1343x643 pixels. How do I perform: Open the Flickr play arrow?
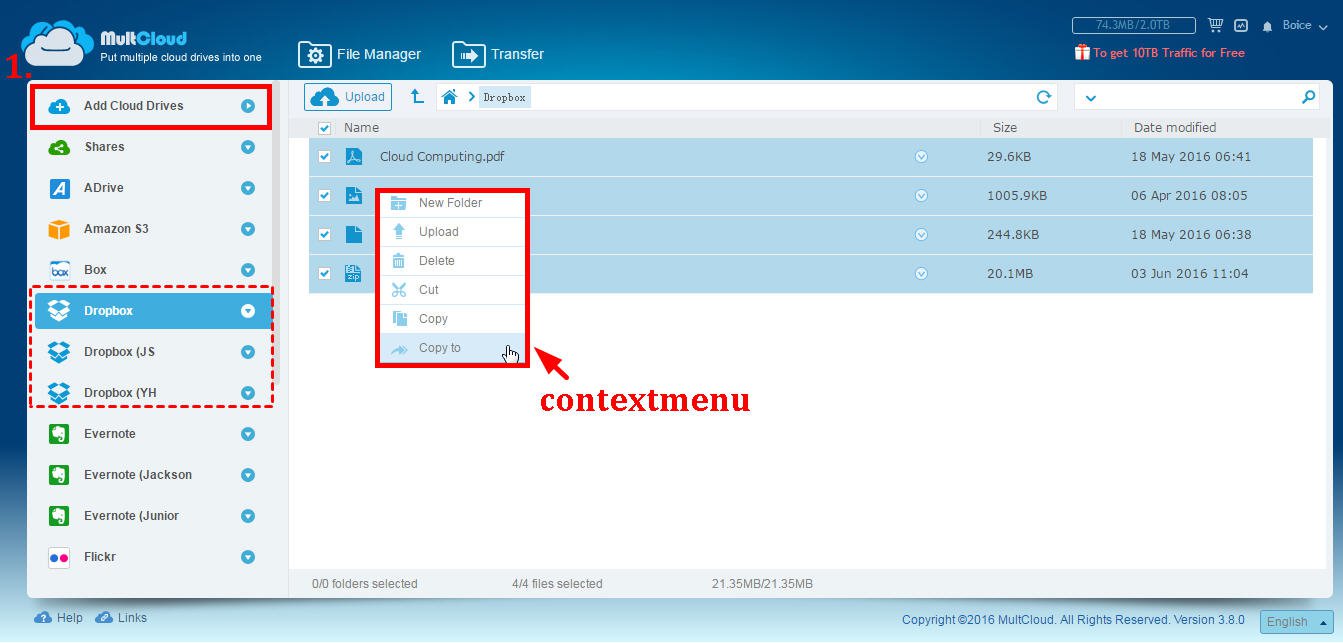click(x=248, y=557)
